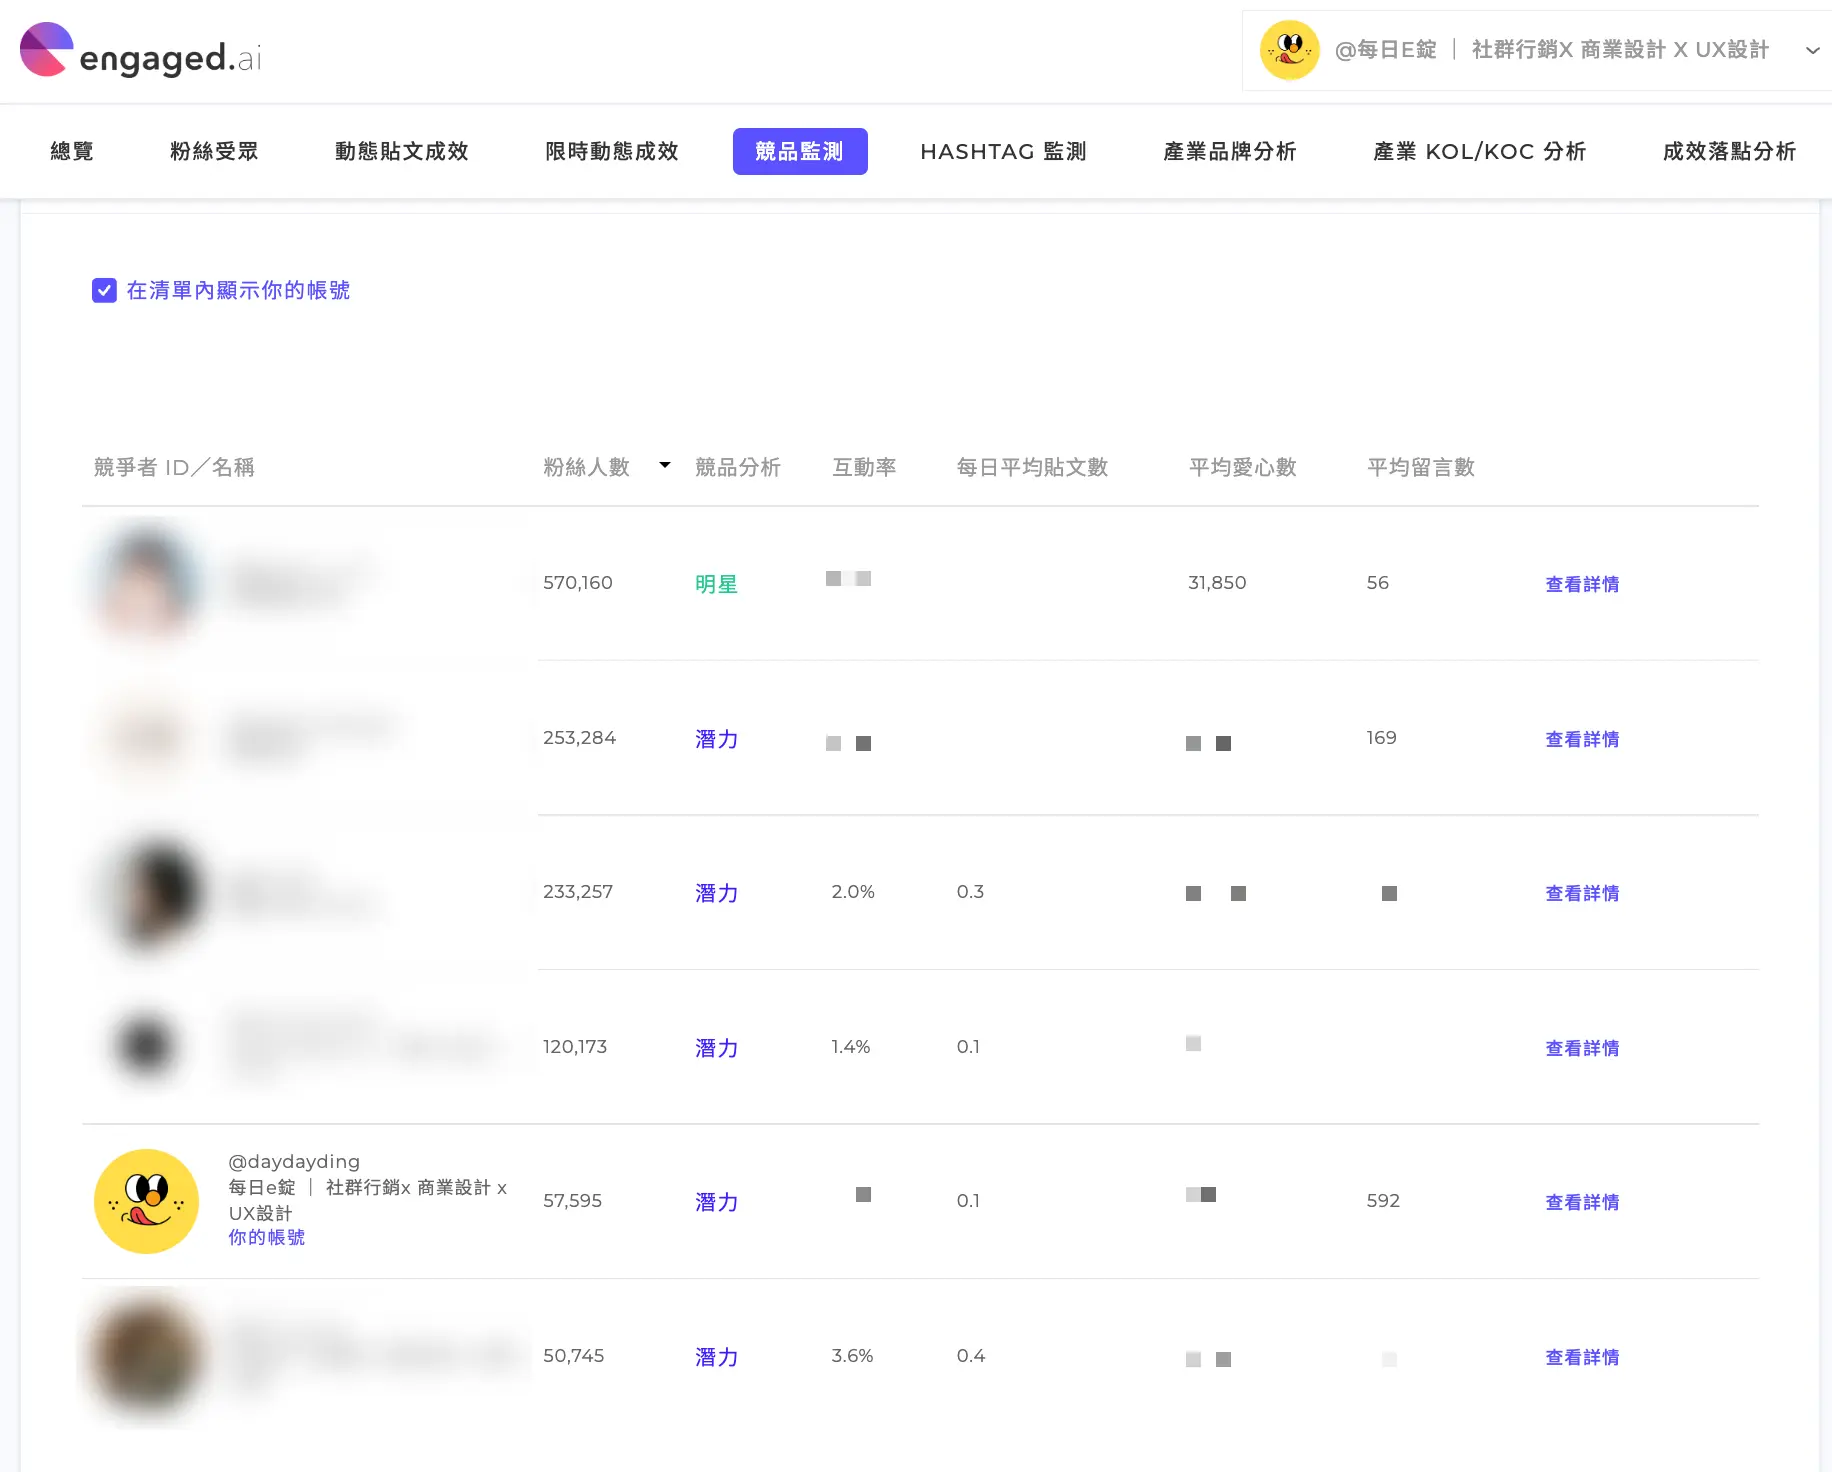The image size is (1832, 1472).
Task: Click the 3.6% engagement rate value
Action: tap(852, 1356)
